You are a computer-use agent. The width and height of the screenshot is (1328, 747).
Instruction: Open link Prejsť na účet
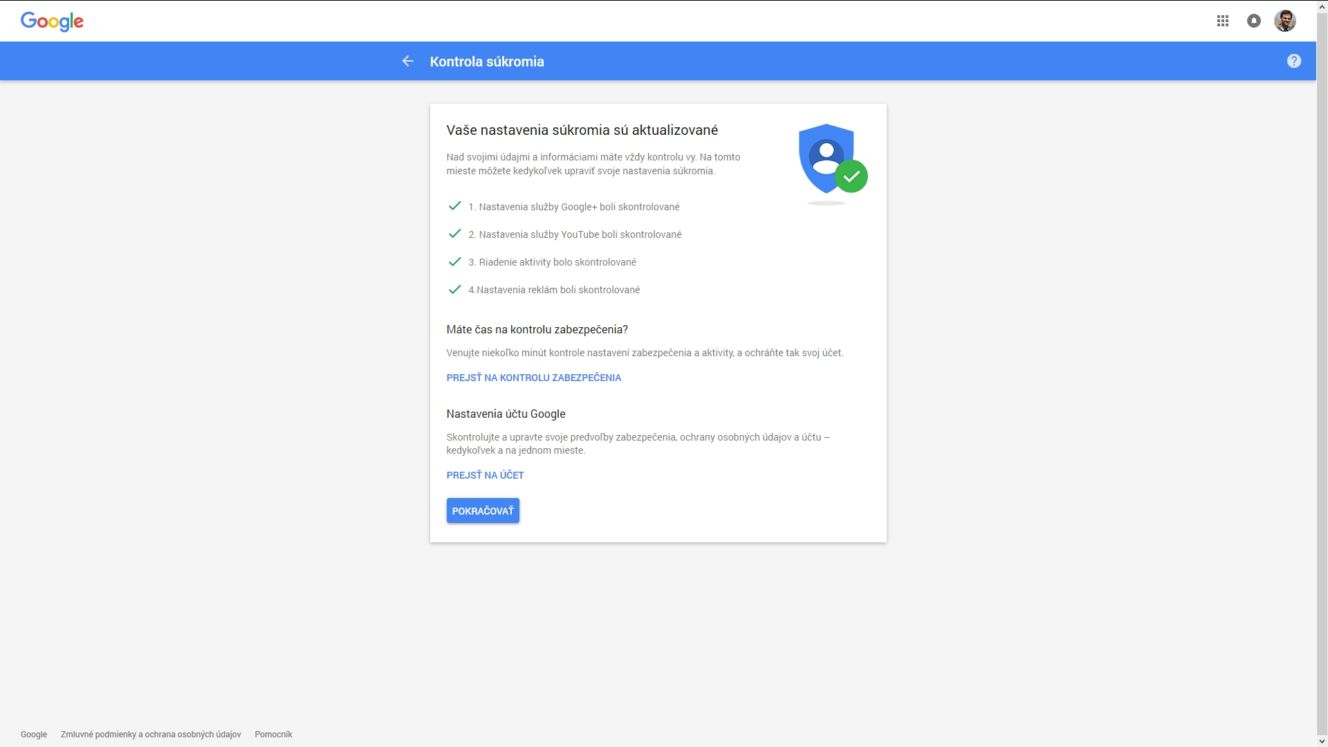(x=485, y=475)
